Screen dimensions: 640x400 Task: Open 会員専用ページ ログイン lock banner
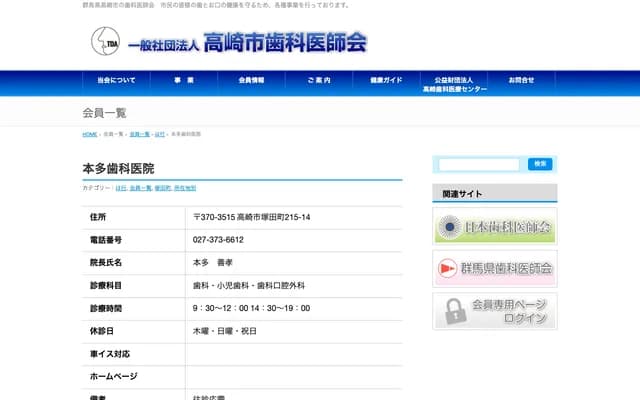494,311
